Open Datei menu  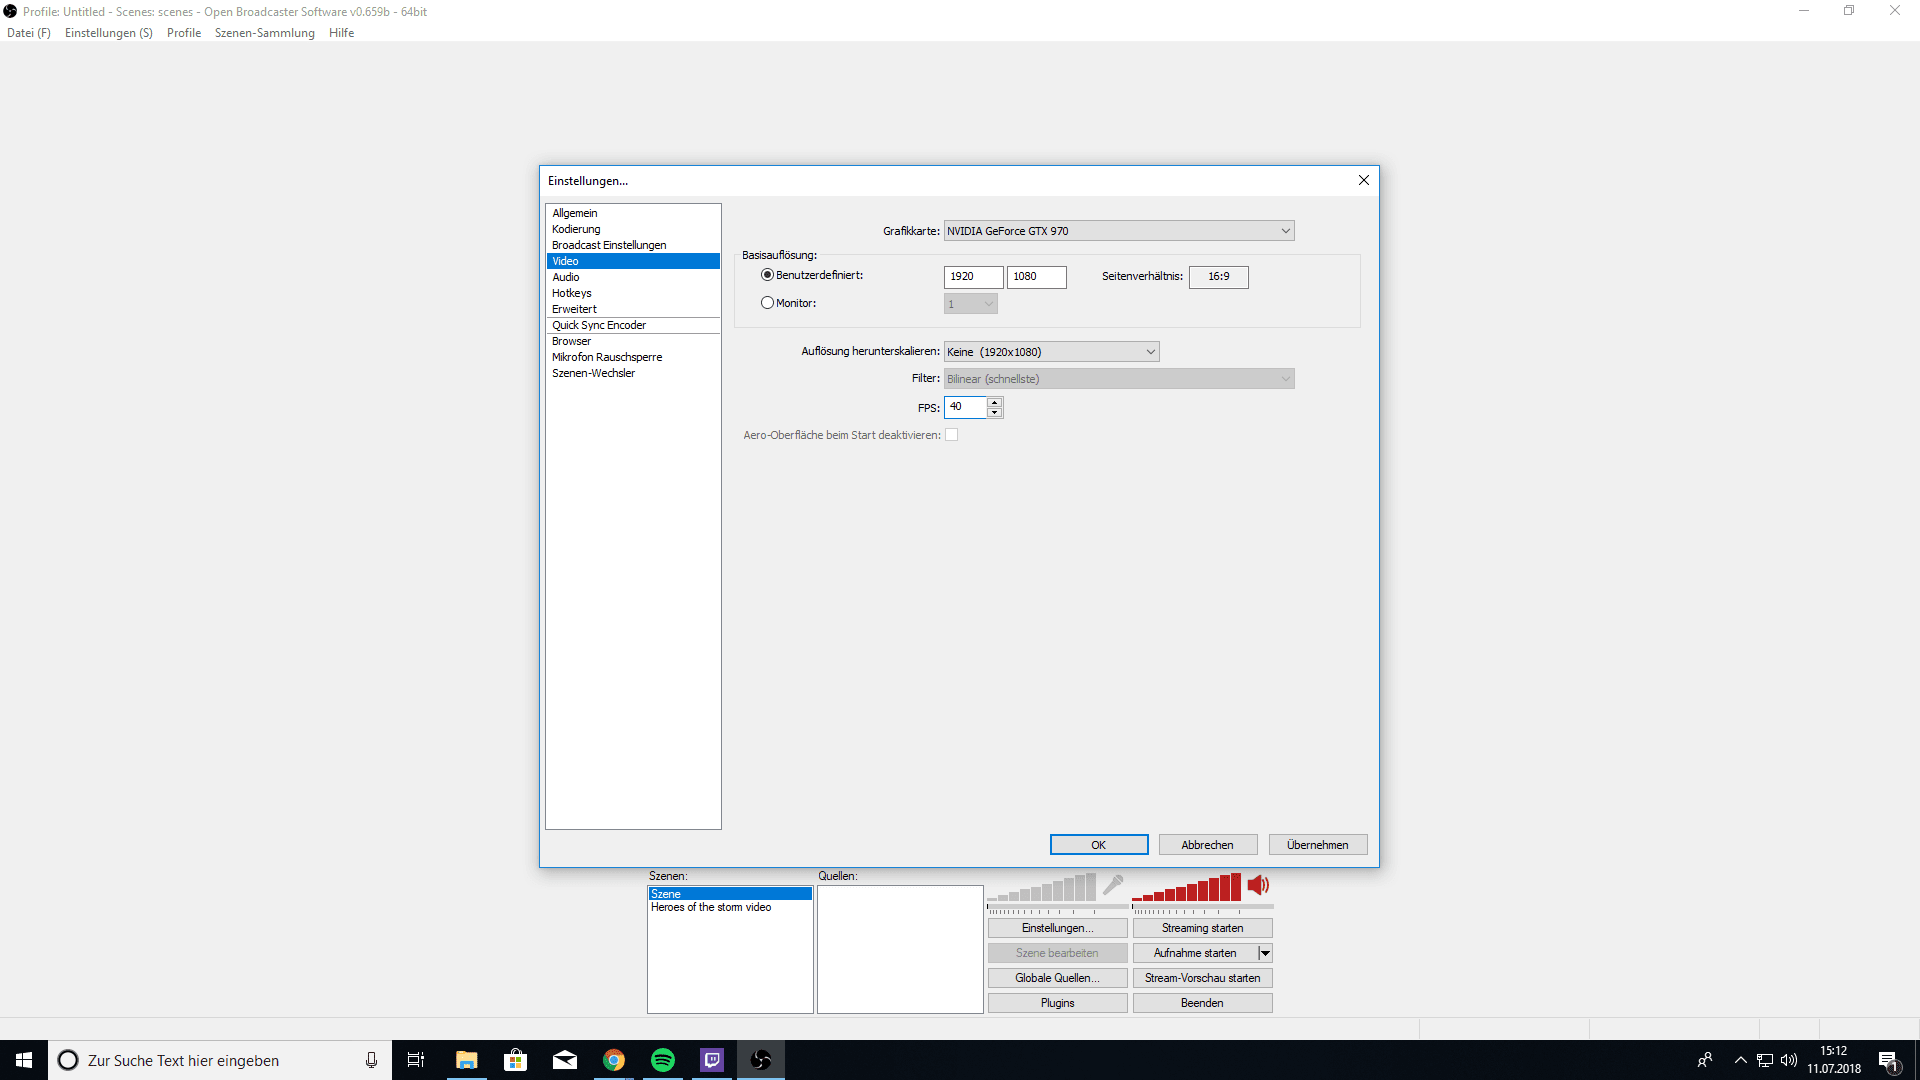click(x=29, y=33)
